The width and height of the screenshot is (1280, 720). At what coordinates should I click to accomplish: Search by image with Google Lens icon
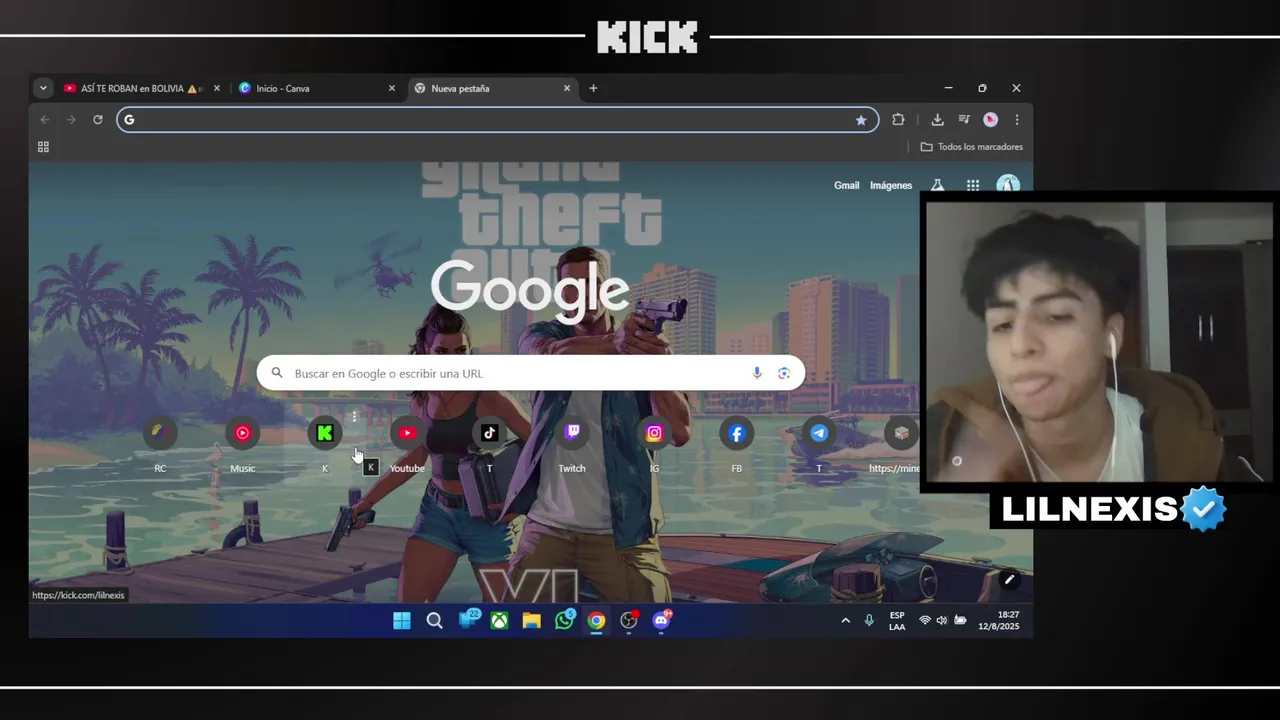click(784, 373)
